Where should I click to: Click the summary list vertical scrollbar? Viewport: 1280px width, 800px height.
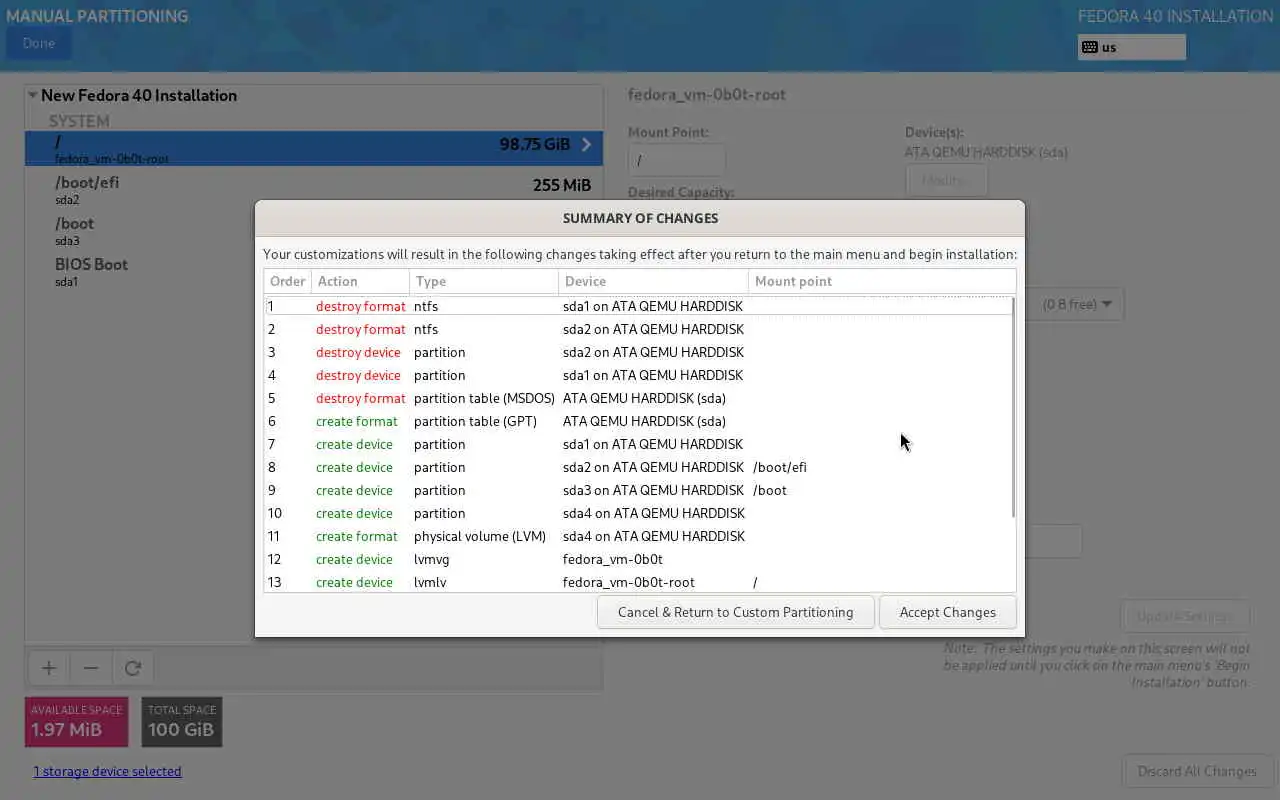(1013, 407)
